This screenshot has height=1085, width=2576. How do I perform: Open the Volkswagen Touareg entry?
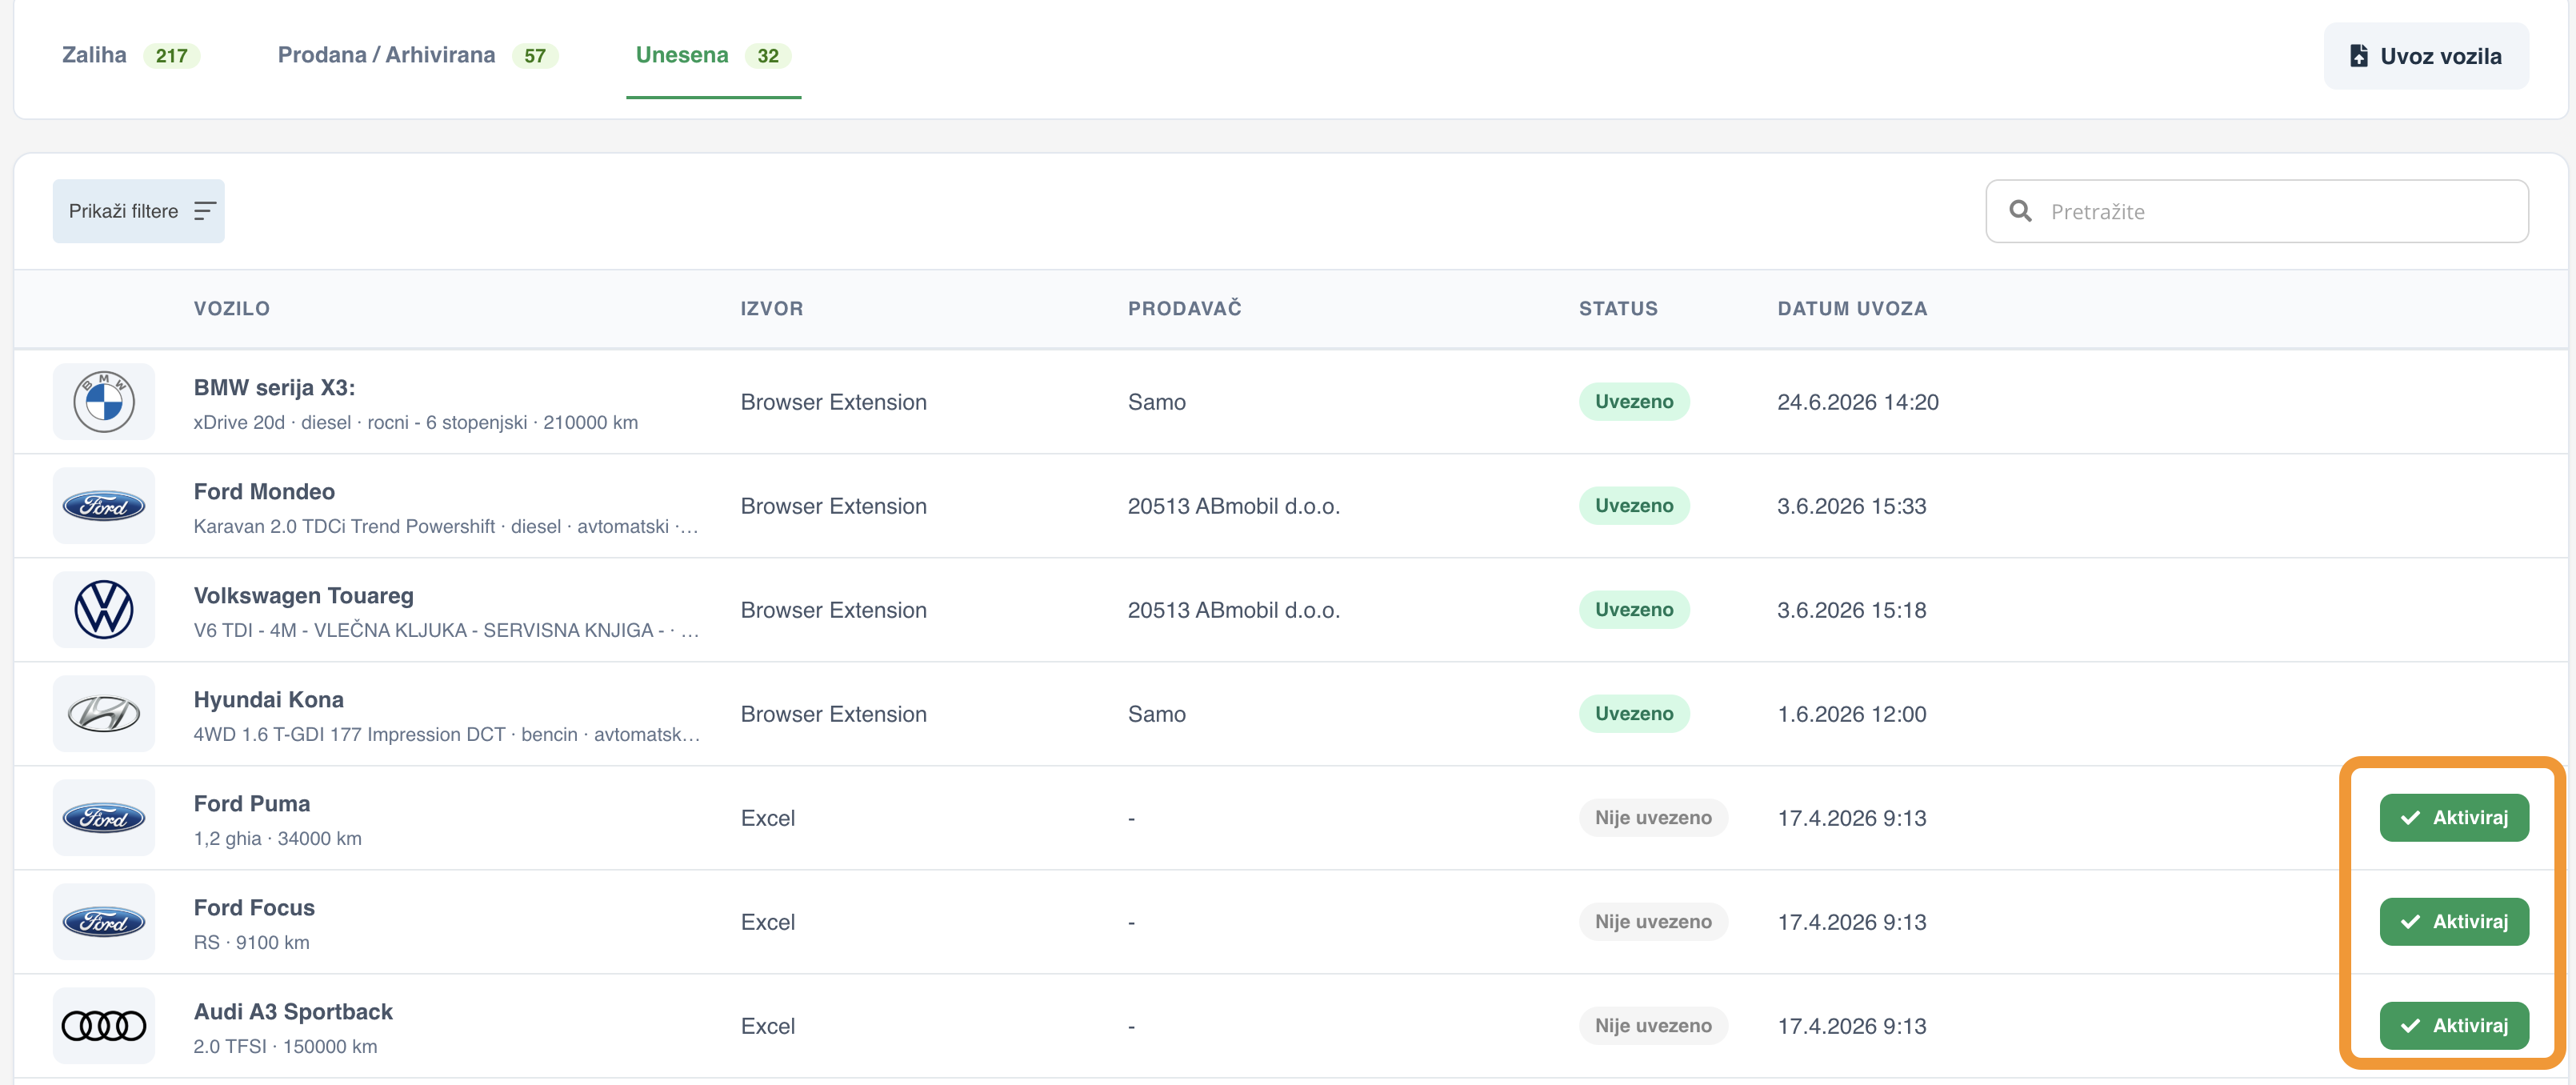pyautogui.click(x=303, y=596)
